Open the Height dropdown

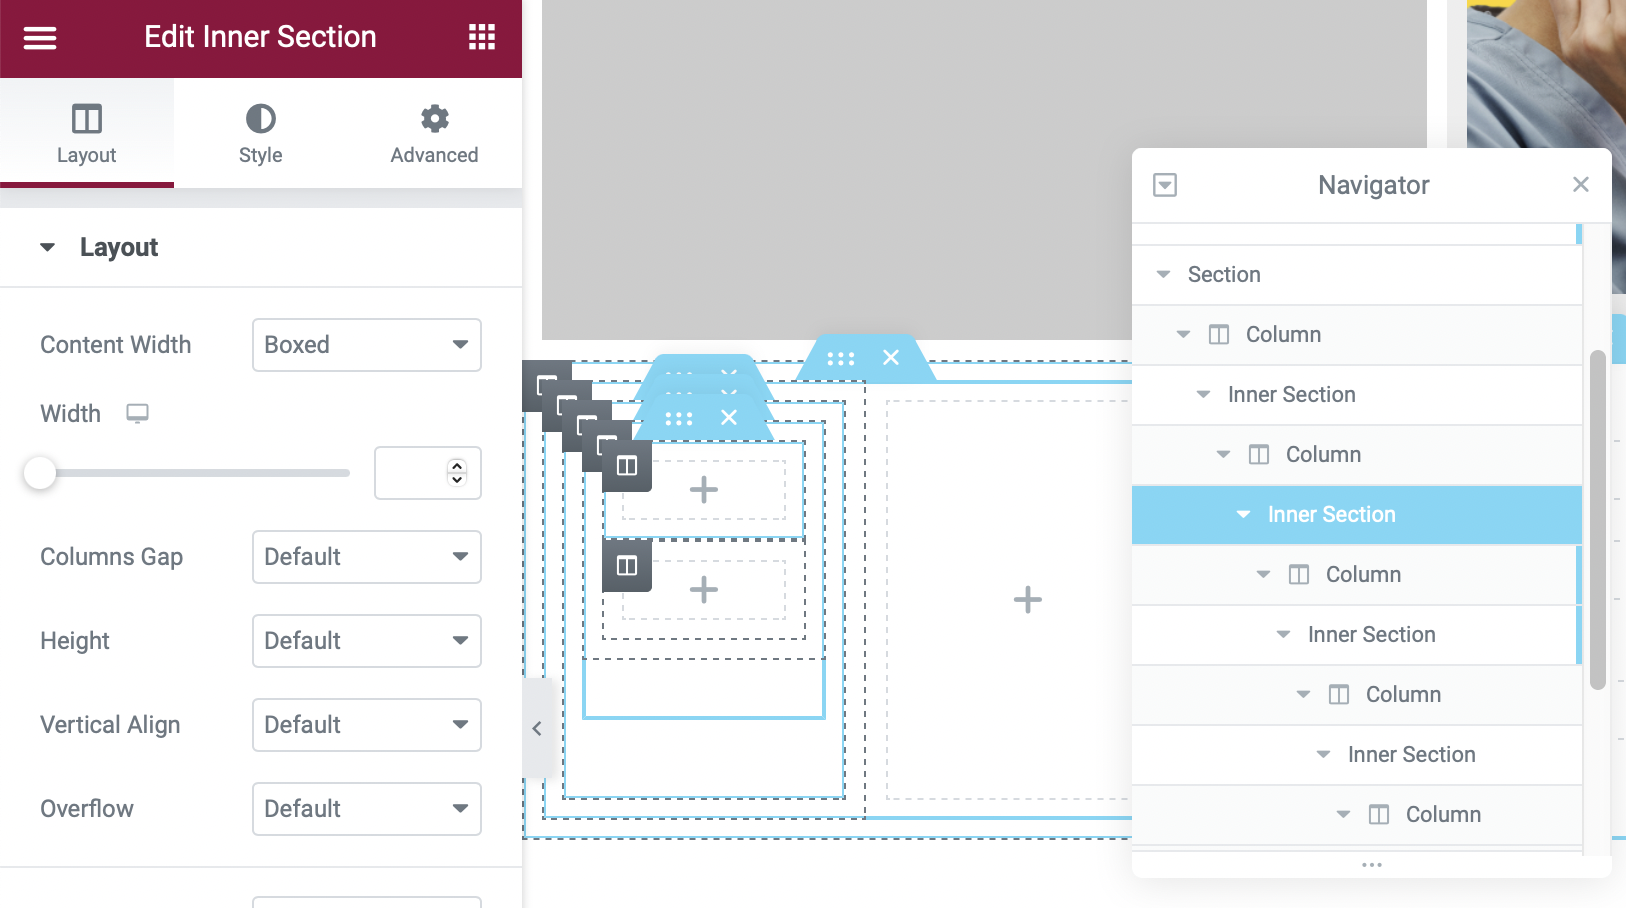[x=367, y=641]
